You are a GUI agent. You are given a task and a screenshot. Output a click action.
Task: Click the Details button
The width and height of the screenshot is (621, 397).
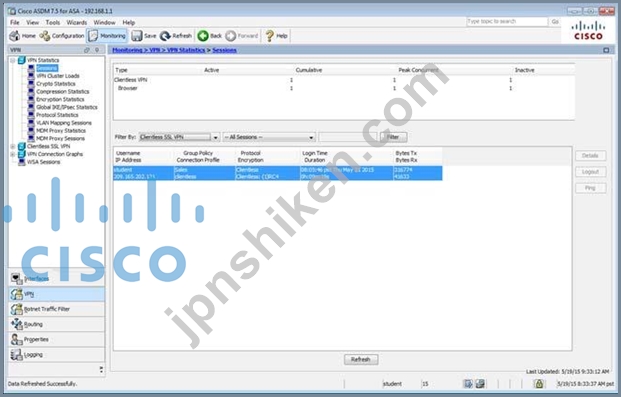(590, 156)
